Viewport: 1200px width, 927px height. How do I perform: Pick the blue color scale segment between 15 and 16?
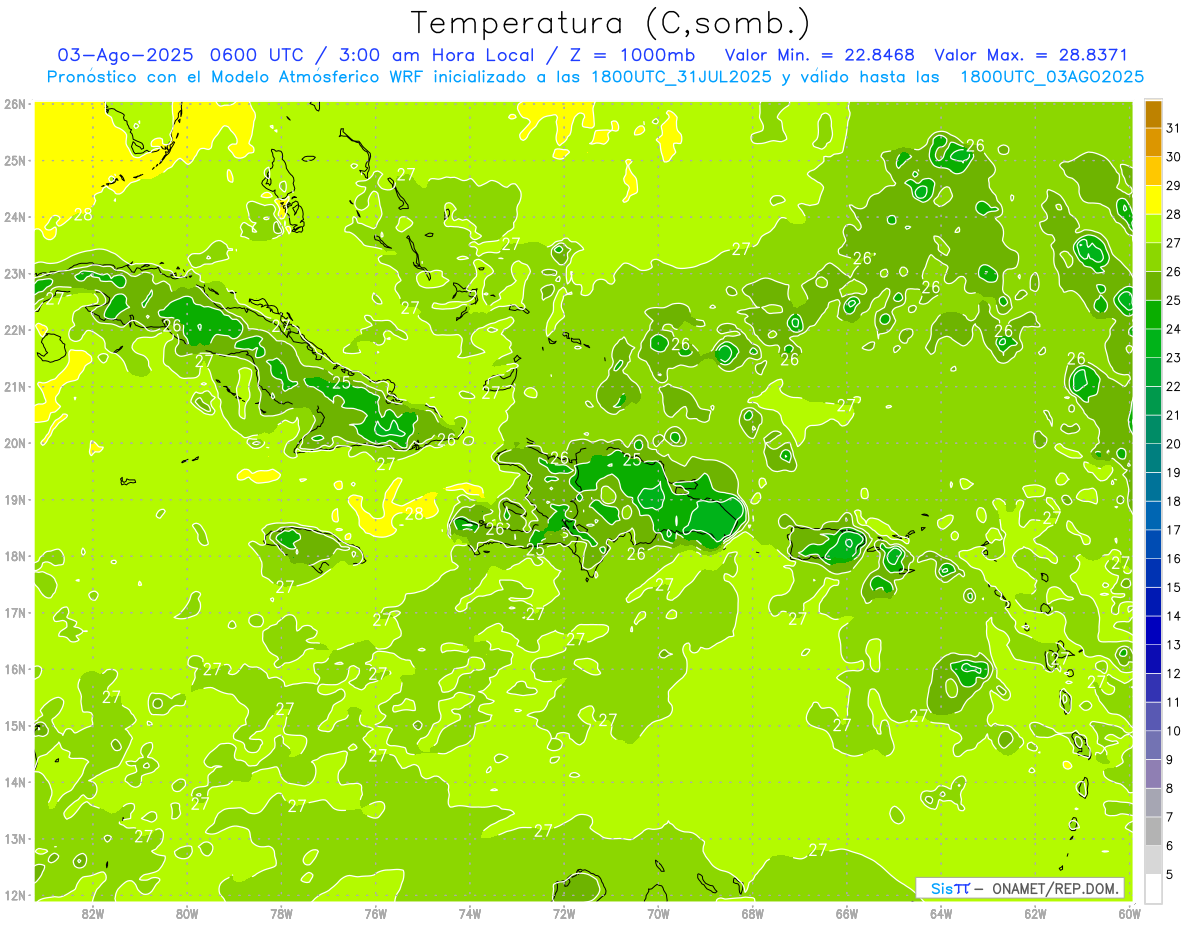coord(1153,573)
